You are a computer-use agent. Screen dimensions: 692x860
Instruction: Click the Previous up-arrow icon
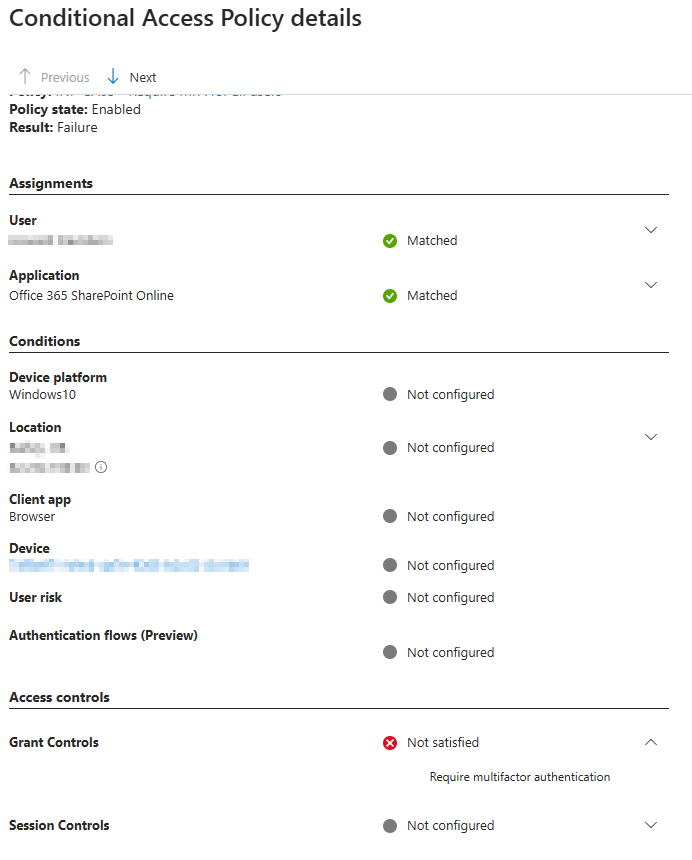click(x=25, y=77)
